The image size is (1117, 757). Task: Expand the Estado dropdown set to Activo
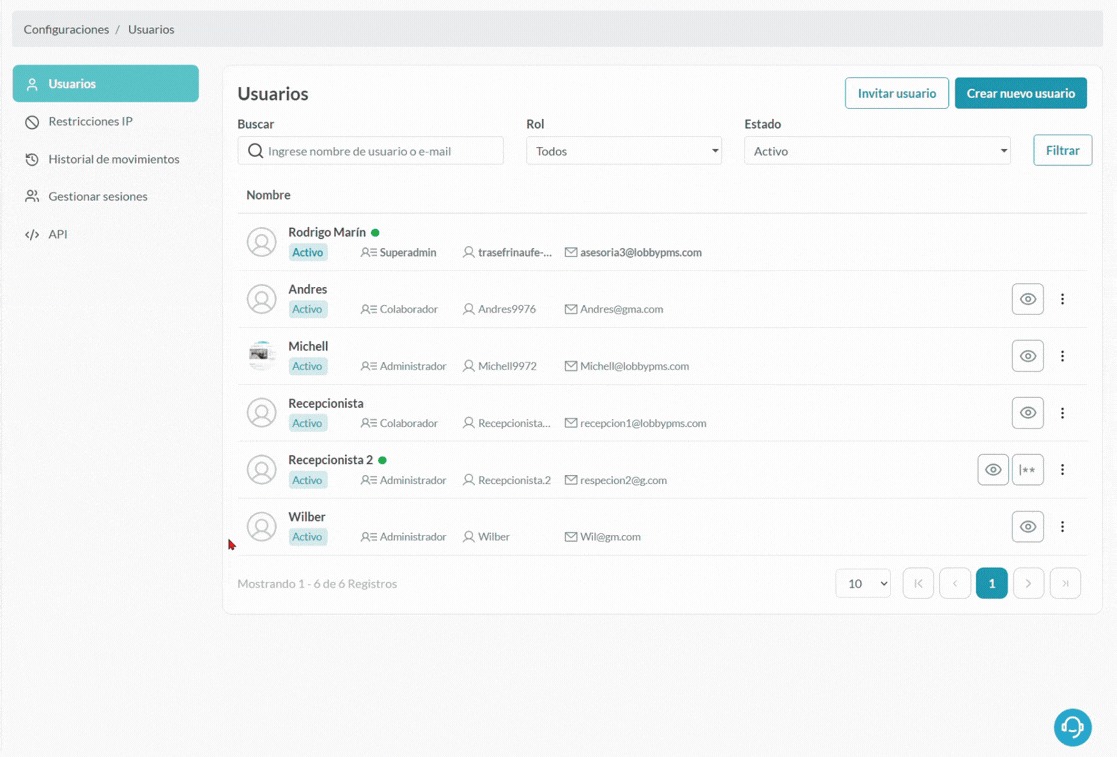pos(876,151)
